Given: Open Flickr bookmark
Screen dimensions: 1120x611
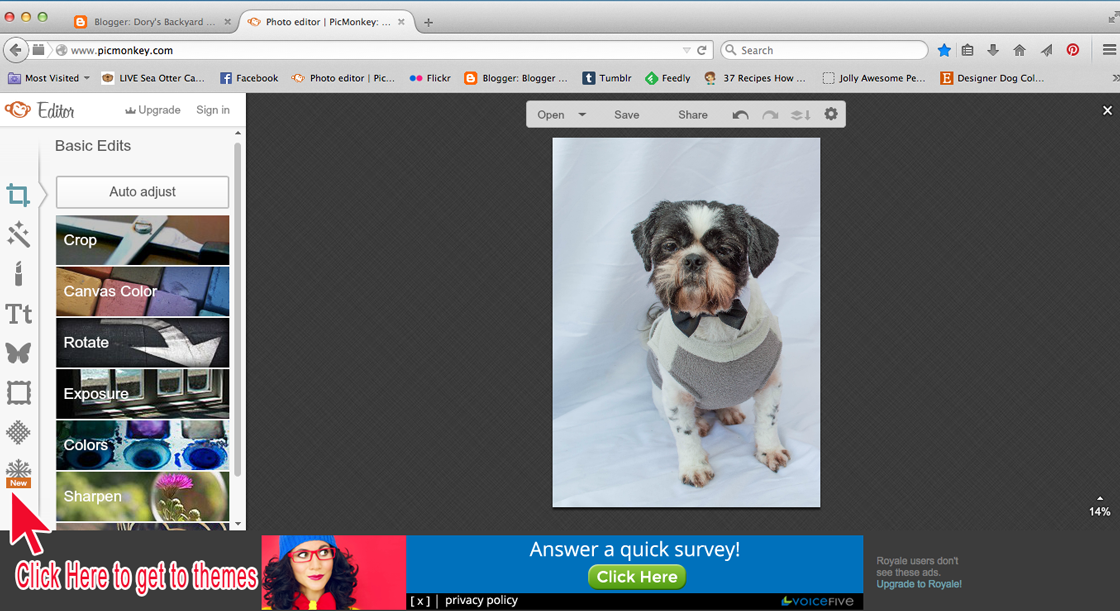Looking at the screenshot, I should click(x=430, y=78).
